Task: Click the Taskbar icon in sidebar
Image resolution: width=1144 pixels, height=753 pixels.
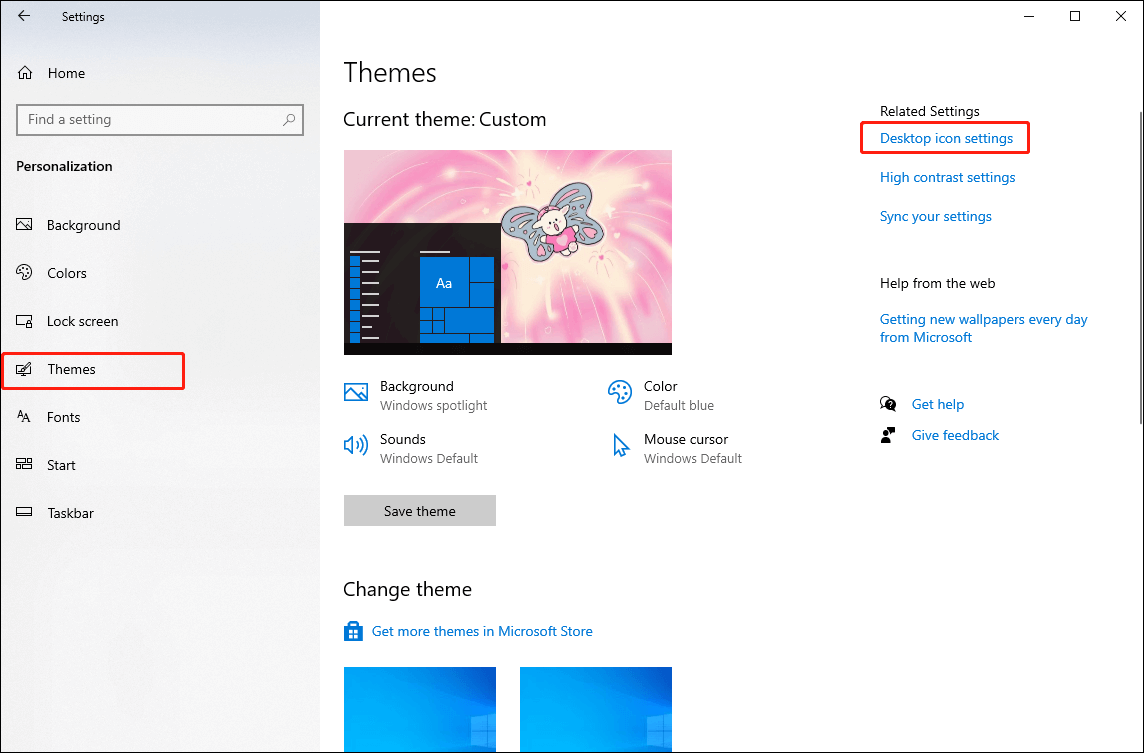Action: pyautogui.click(x=24, y=512)
